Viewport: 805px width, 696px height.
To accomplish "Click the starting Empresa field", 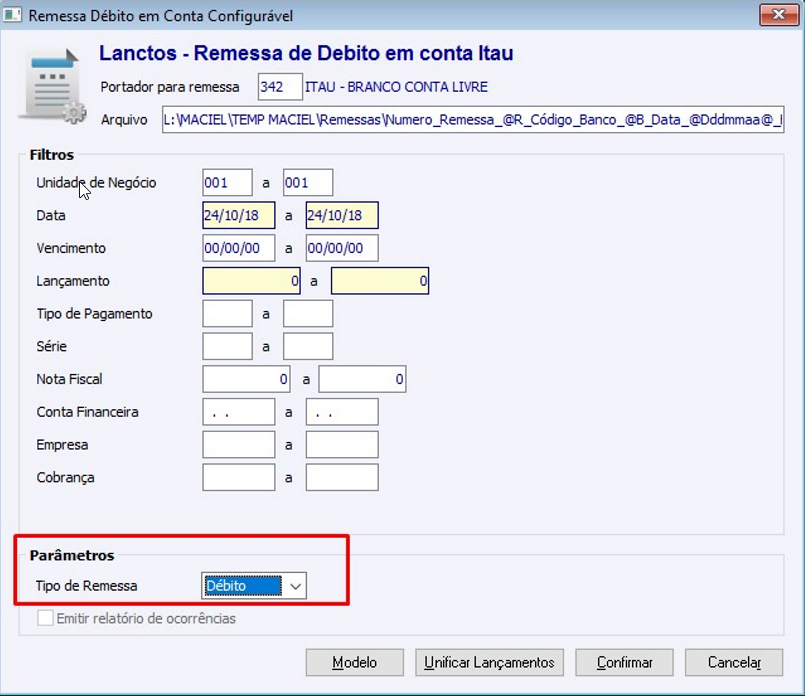I will 239,444.
